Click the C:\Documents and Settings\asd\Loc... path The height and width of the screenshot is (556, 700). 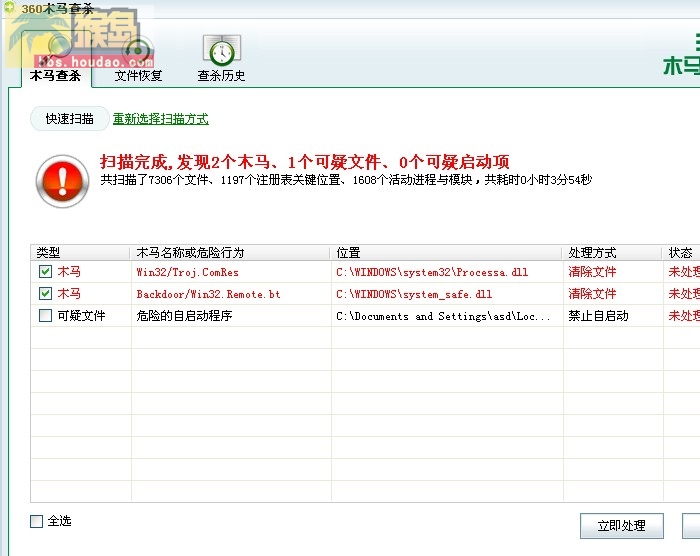[443, 316]
